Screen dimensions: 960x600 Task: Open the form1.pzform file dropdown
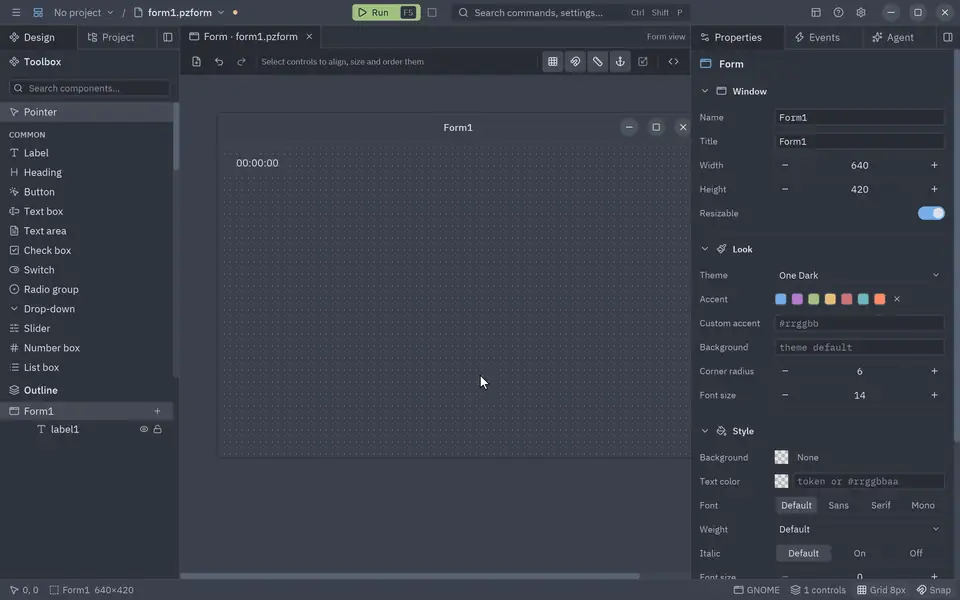(x=179, y=12)
